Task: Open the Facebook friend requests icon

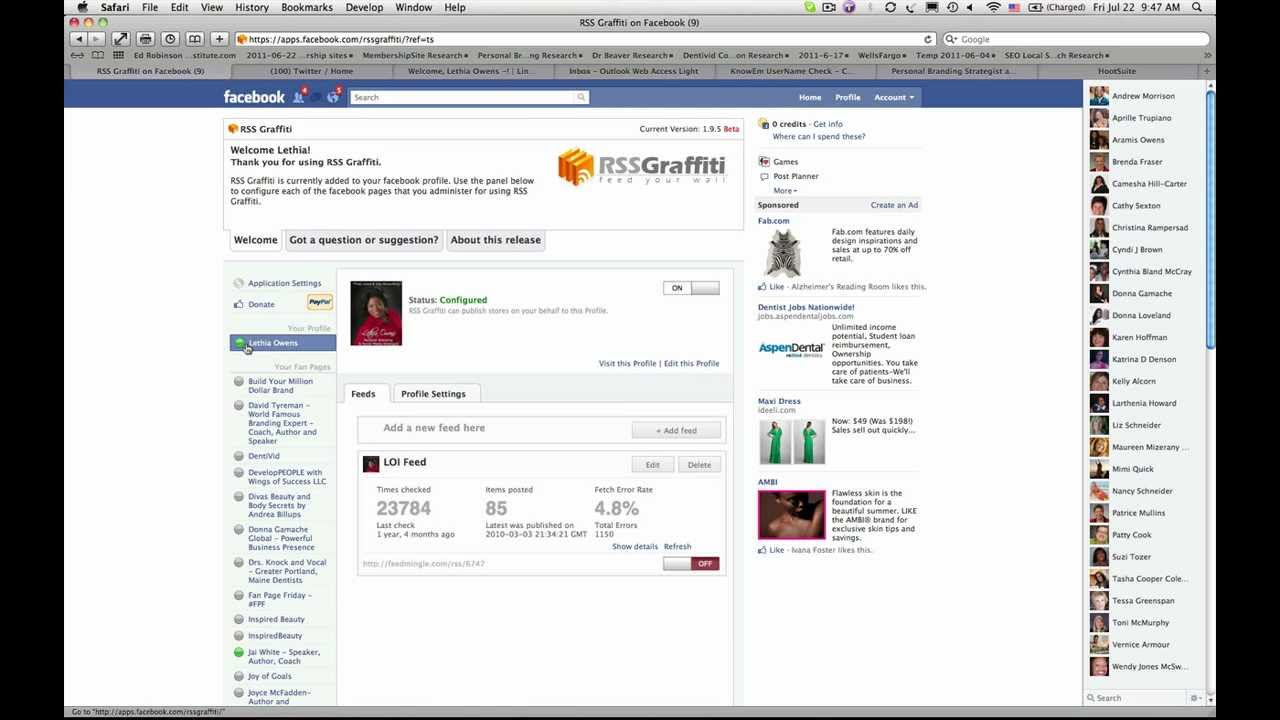Action: 296,96
